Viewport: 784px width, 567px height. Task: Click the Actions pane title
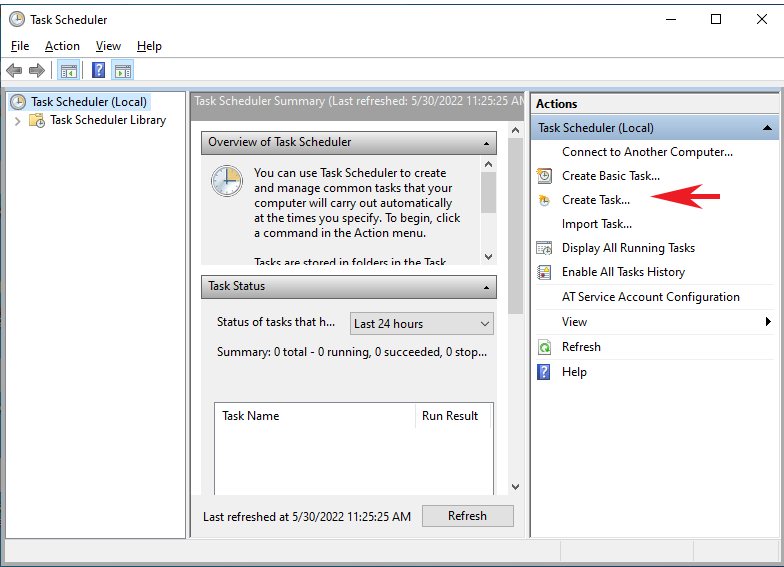click(x=556, y=104)
